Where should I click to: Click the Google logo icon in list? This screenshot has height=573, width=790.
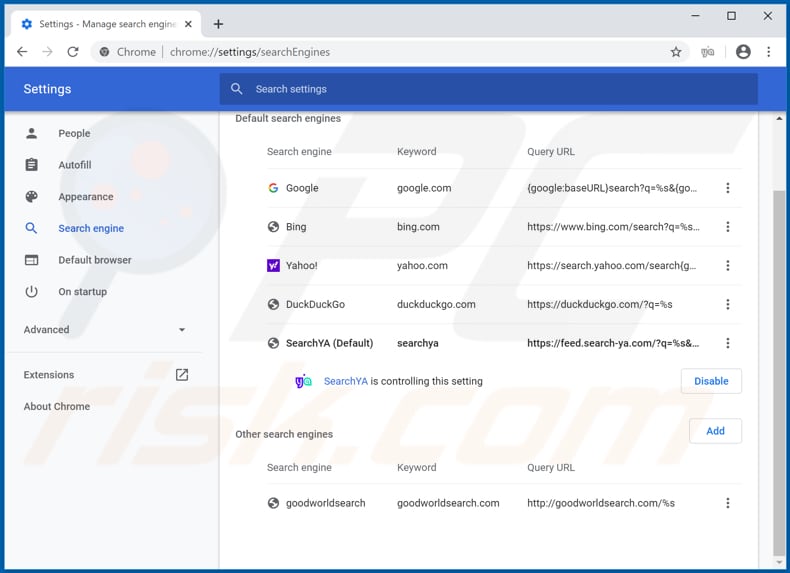click(x=273, y=188)
